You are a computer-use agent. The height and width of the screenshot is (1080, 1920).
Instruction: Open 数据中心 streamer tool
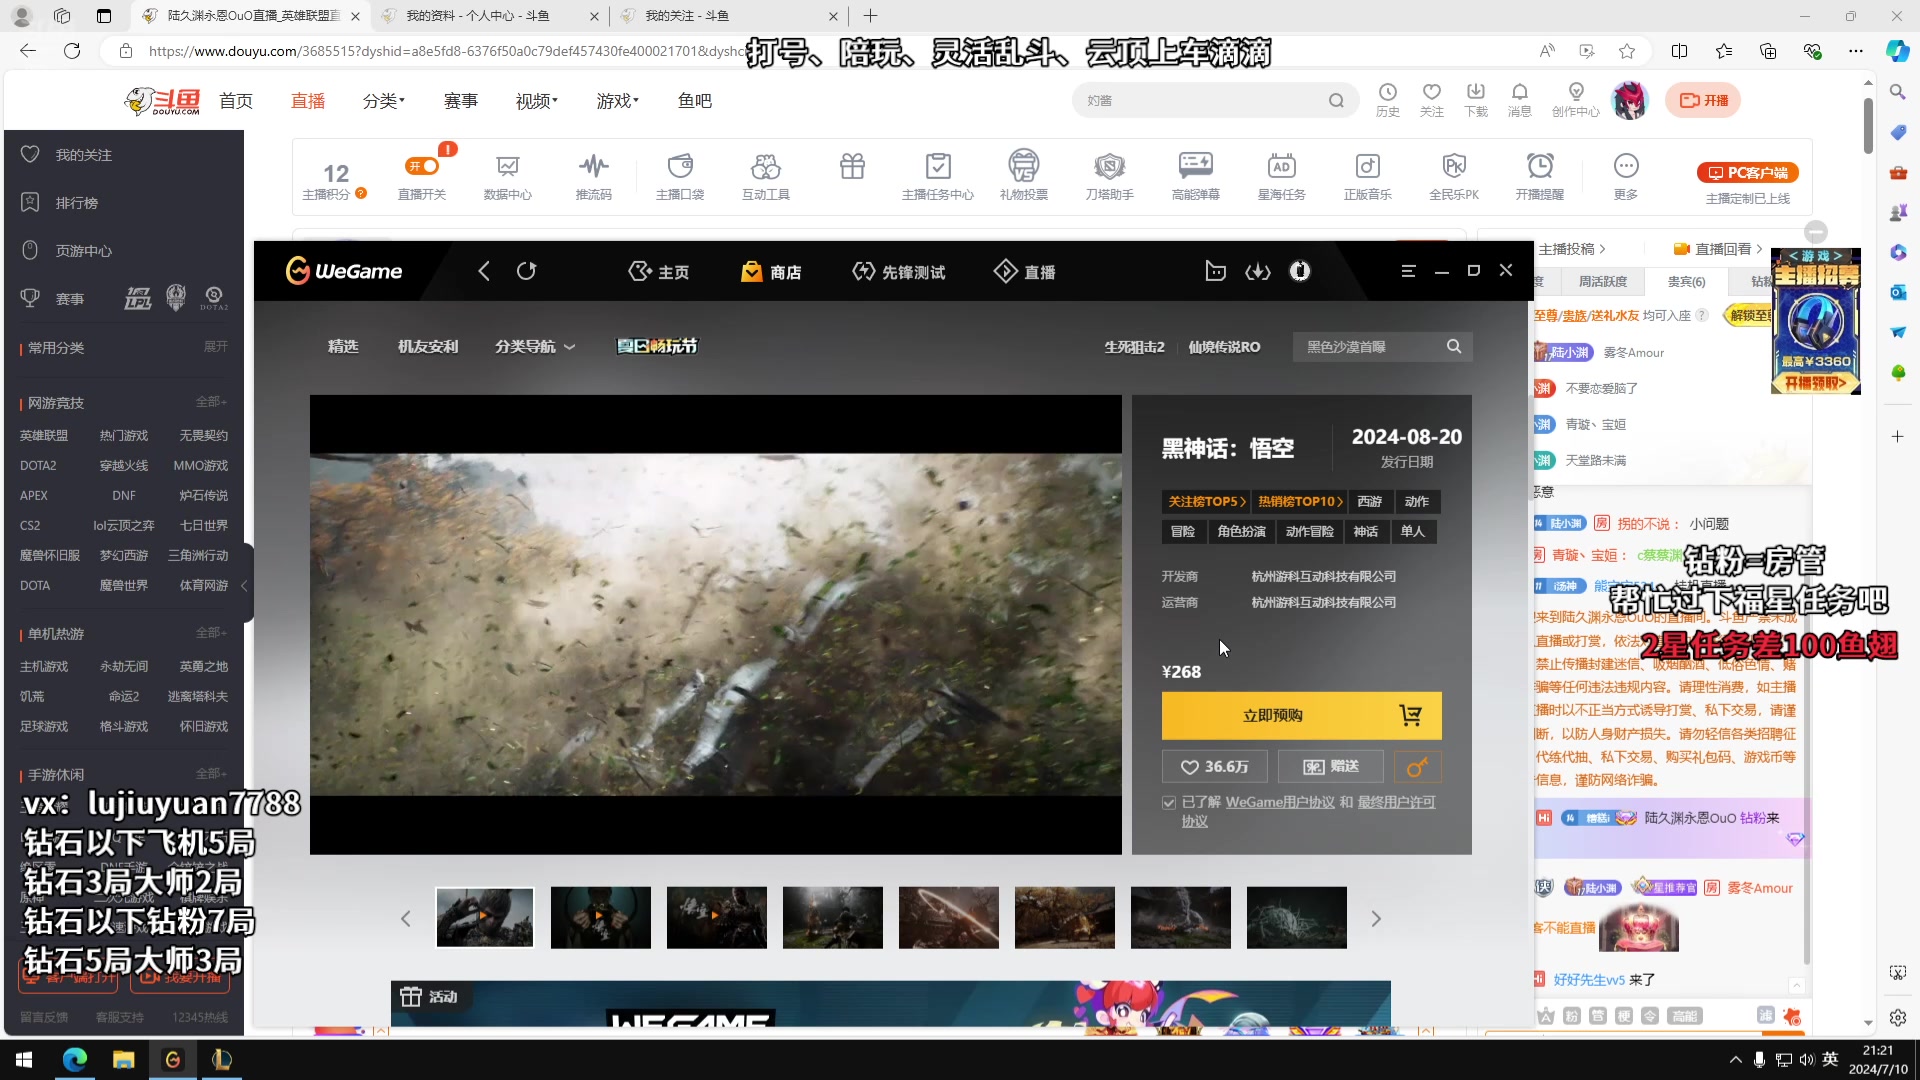point(508,176)
